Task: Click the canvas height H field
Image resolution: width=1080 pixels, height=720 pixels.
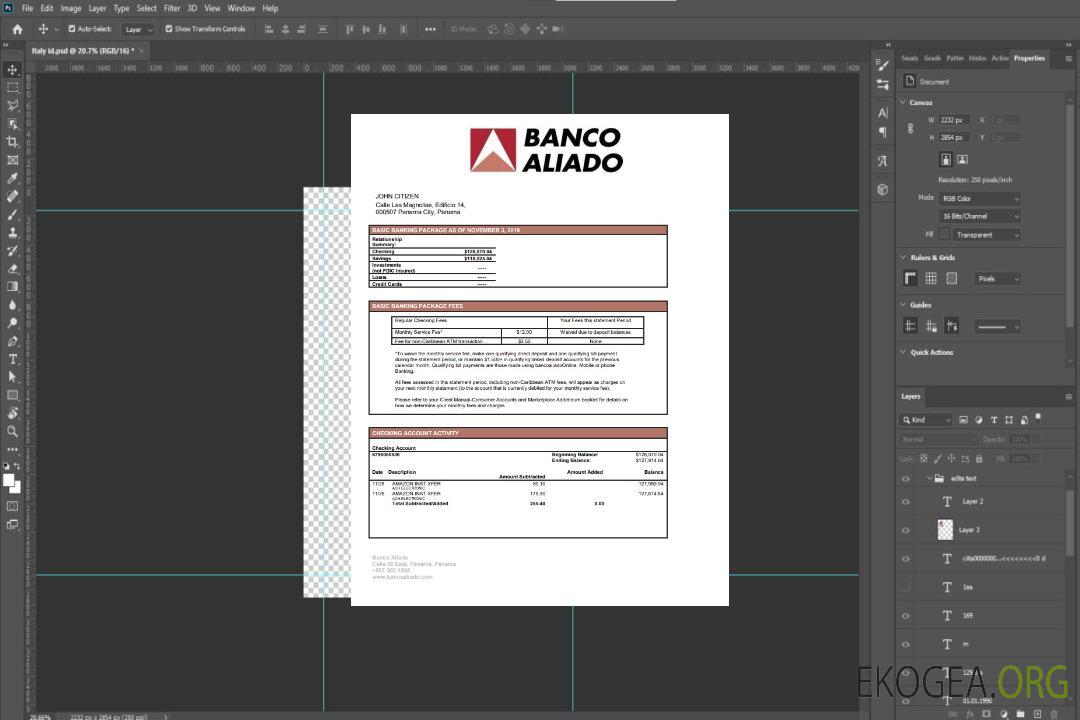Action: pos(955,138)
